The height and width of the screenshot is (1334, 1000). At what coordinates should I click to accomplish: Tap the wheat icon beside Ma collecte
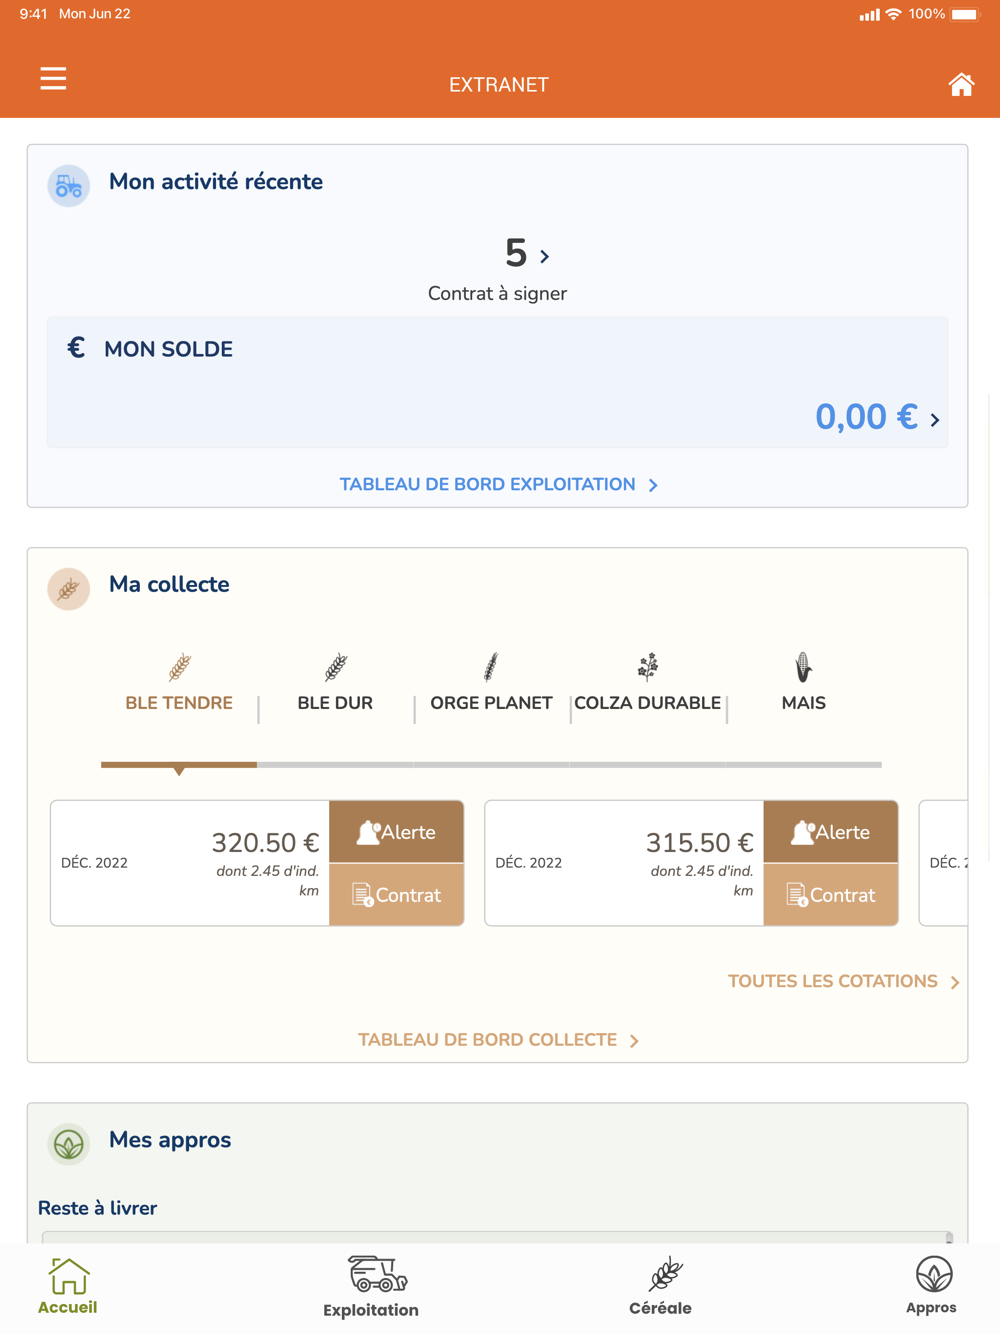[69, 589]
